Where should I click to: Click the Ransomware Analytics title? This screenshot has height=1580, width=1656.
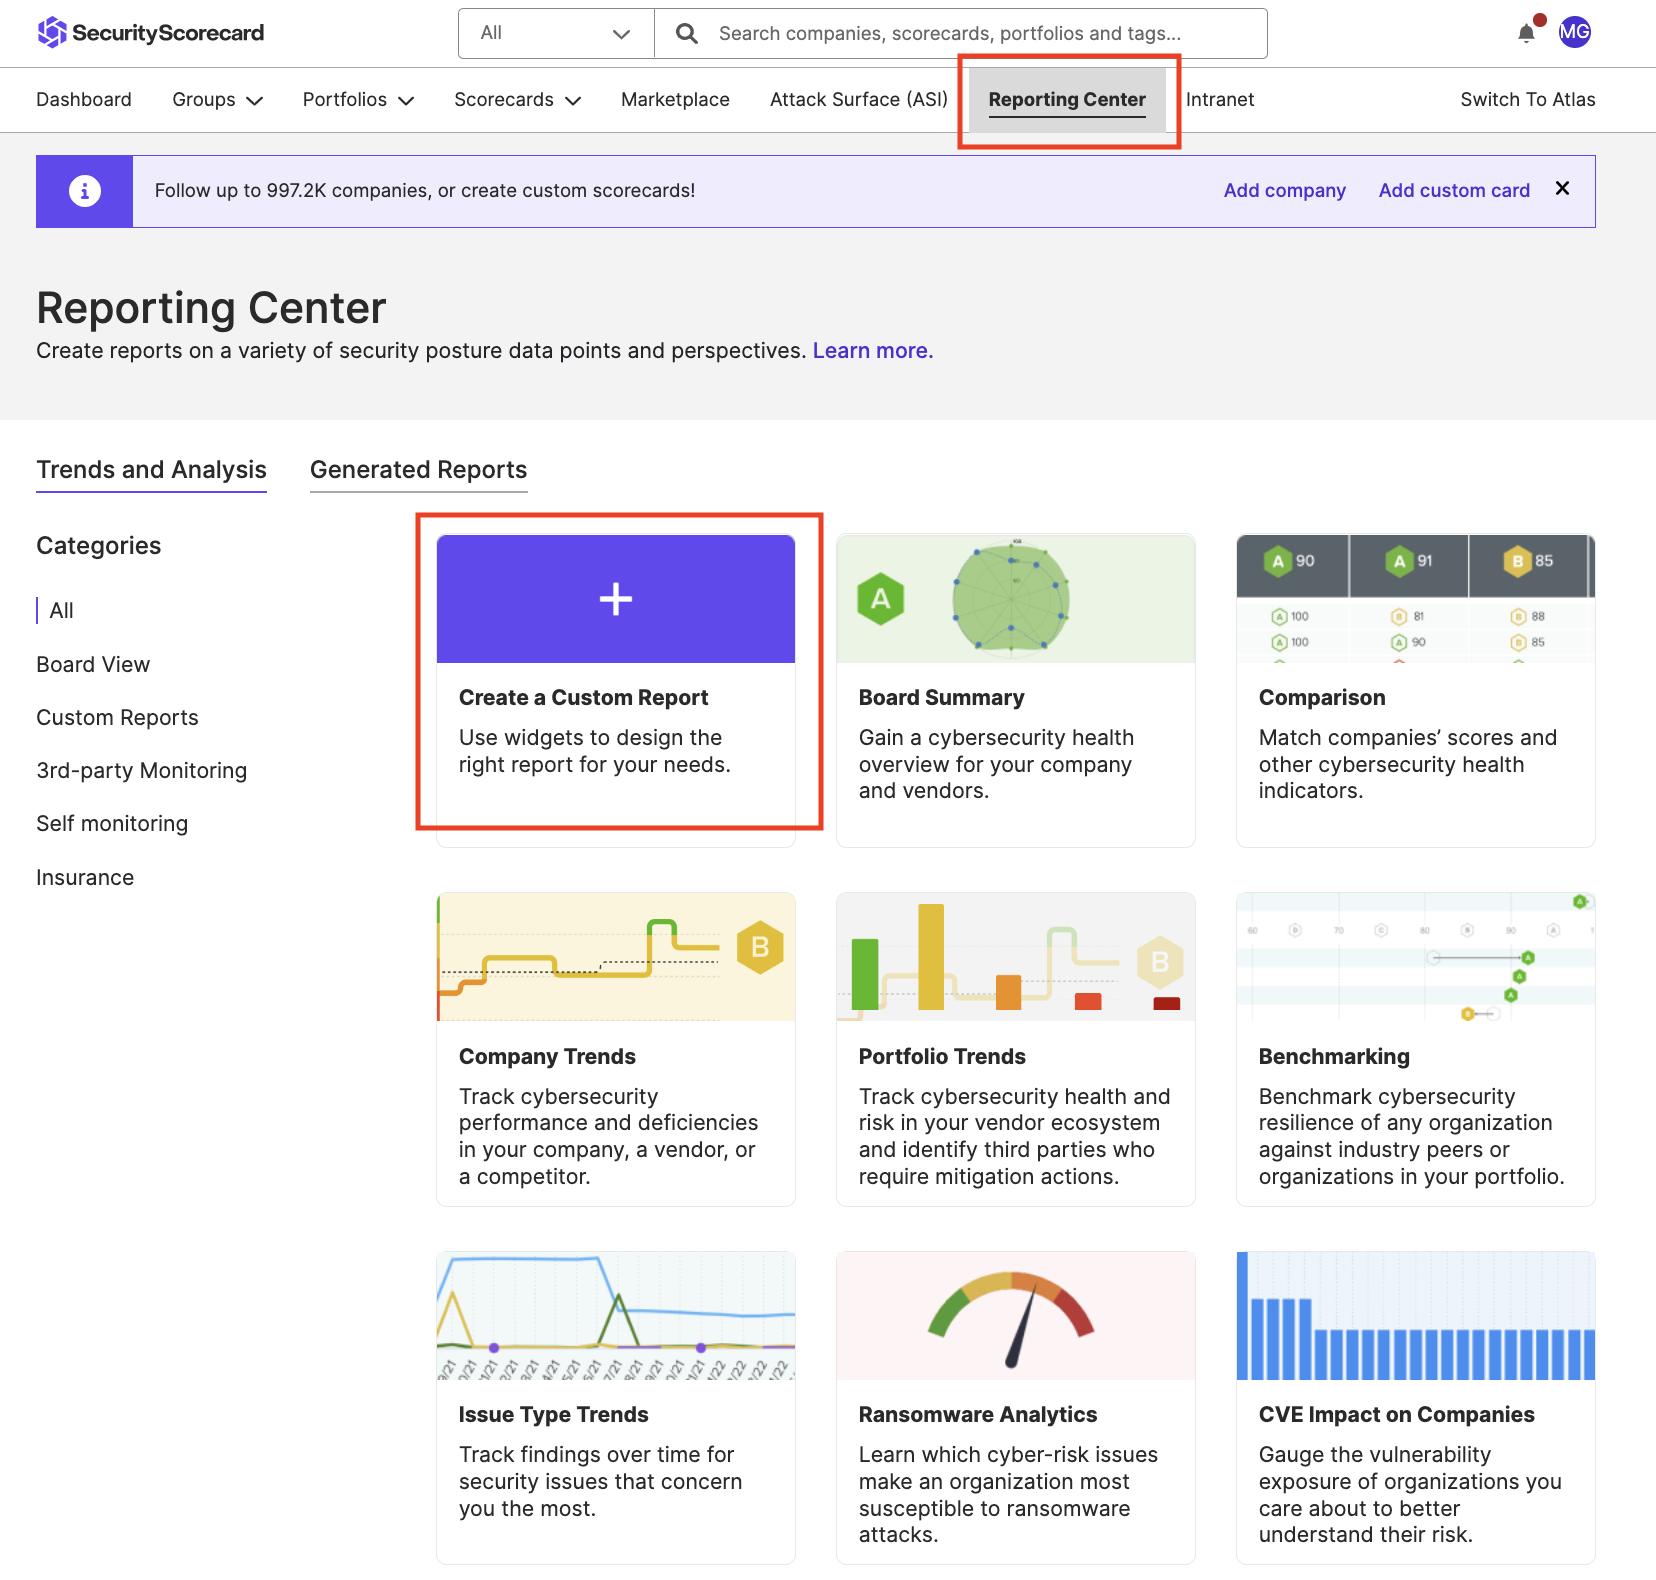point(978,1415)
